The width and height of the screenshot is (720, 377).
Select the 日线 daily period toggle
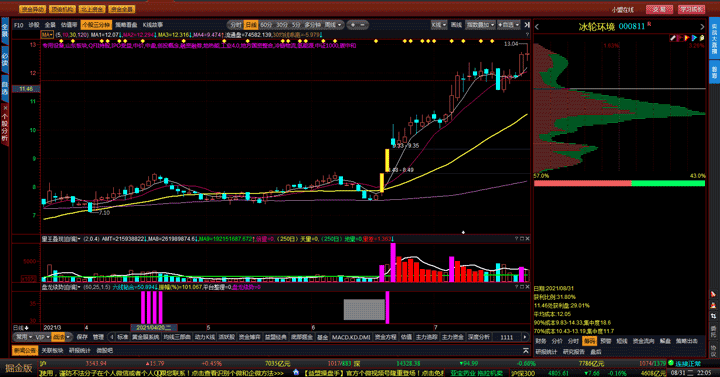coord(251,25)
